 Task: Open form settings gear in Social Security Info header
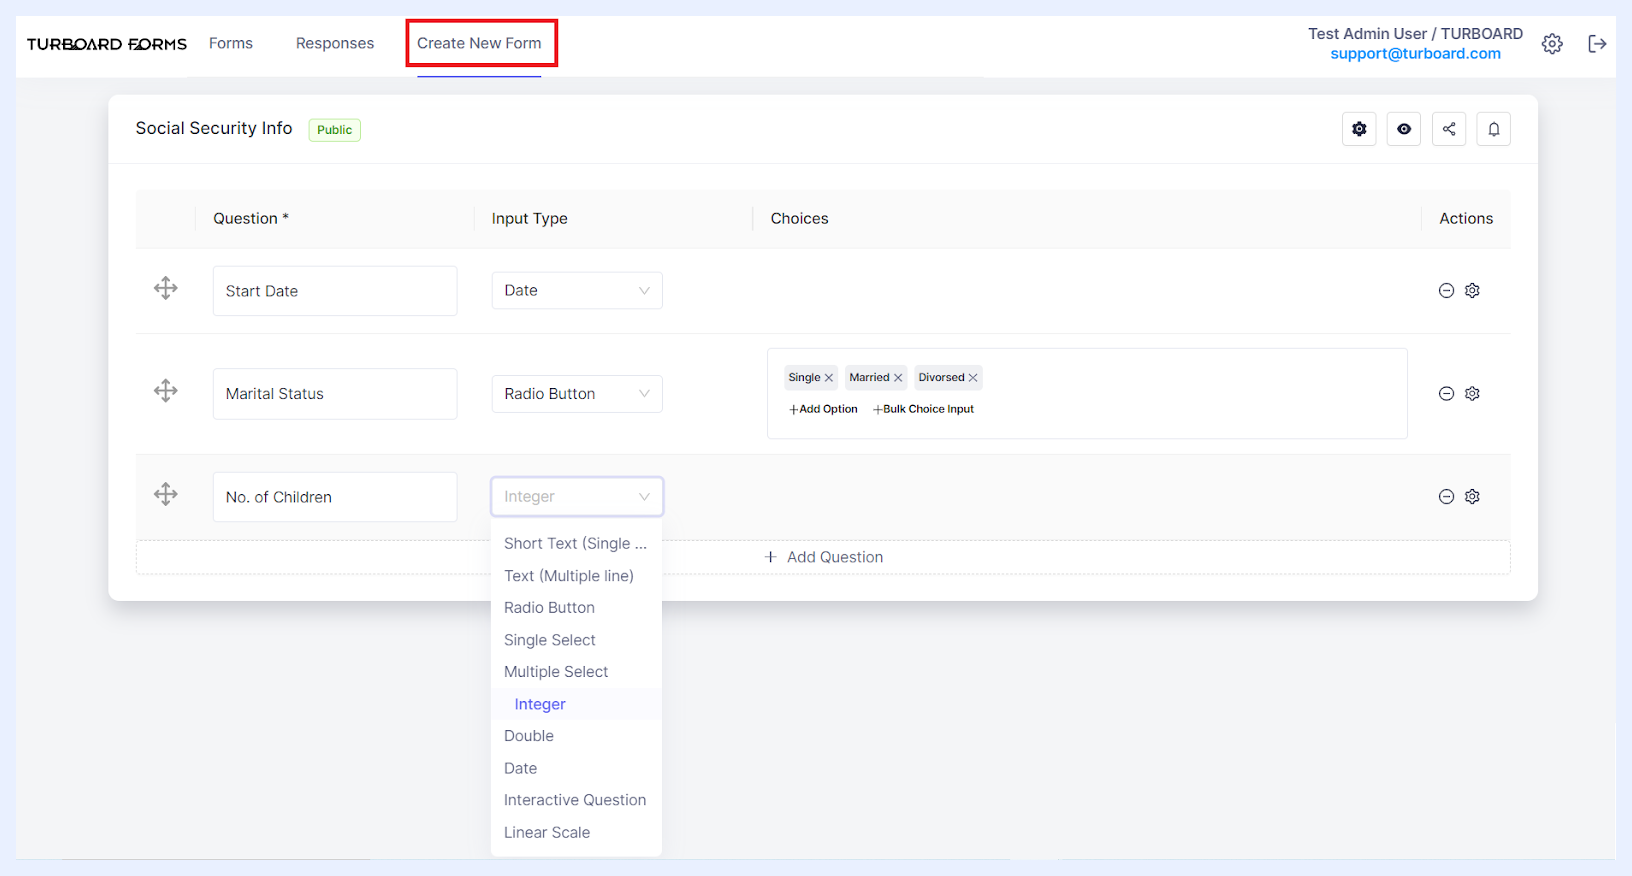[1359, 129]
